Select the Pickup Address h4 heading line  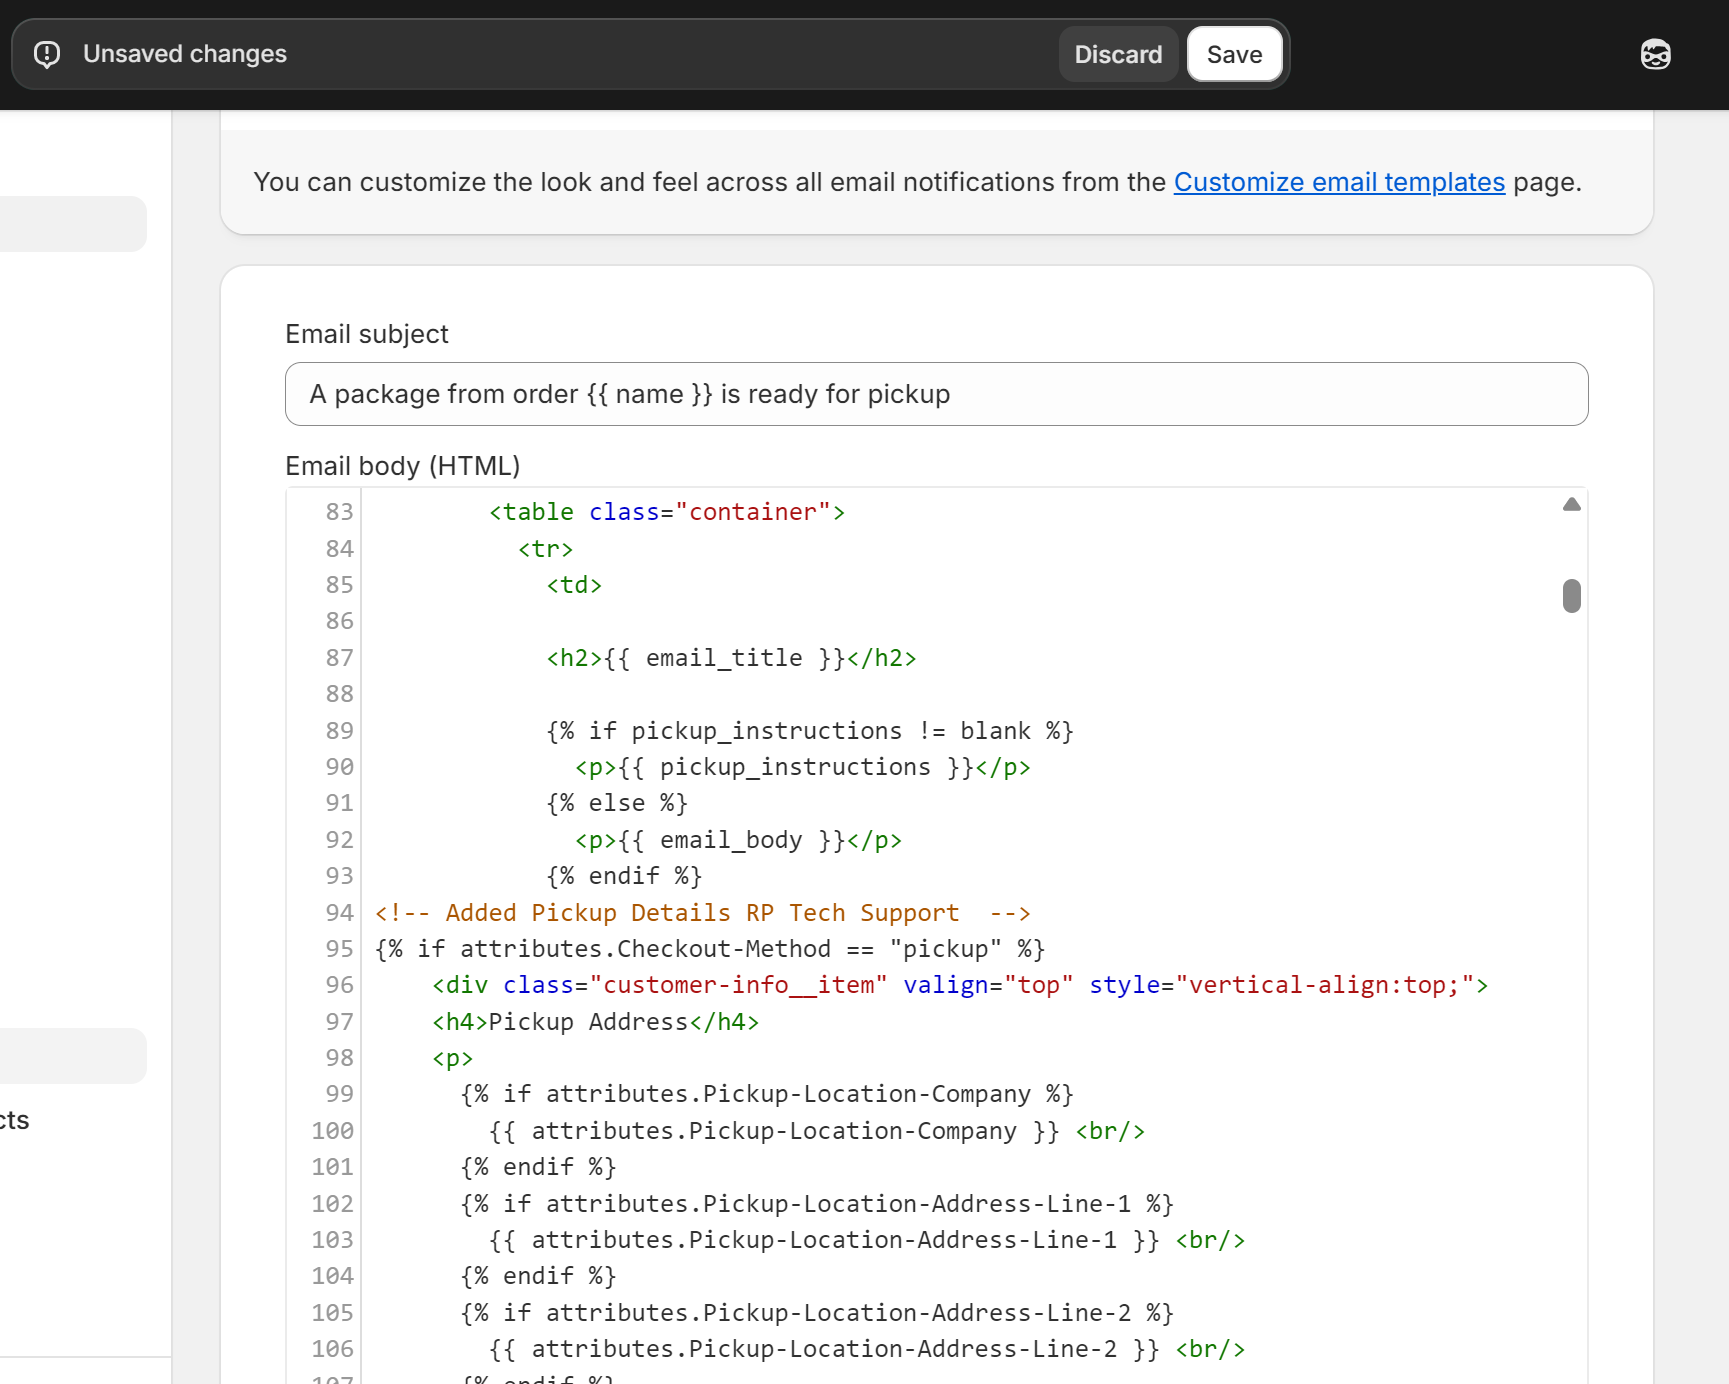tap(595, 1022)
